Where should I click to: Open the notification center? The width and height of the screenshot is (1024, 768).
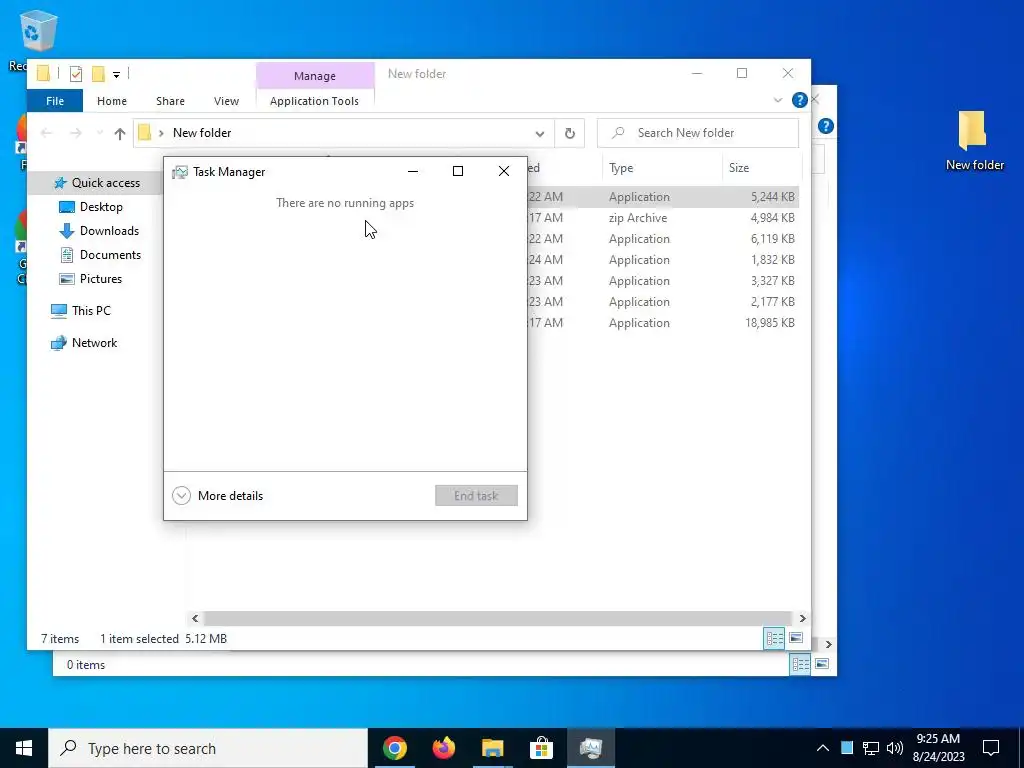pos(991,748)
